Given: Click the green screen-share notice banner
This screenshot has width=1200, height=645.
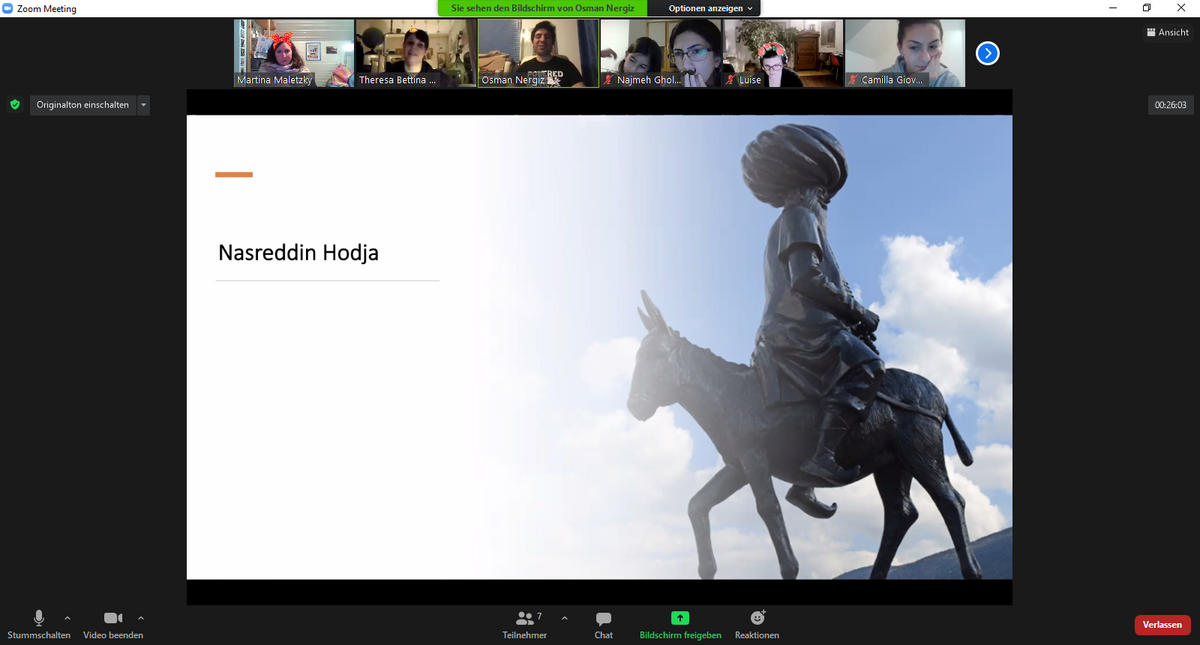Looking at the screenshot, I should click(x=542, y=8).
